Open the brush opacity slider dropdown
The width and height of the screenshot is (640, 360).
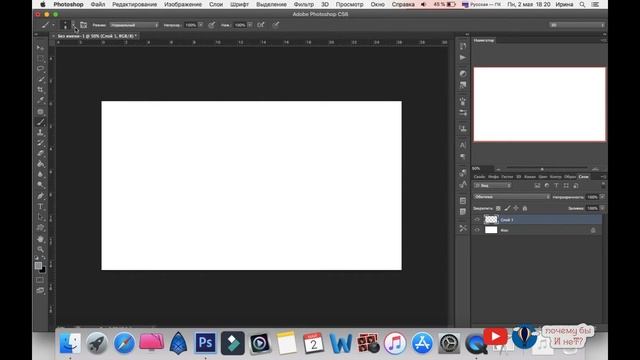point(200,25)
